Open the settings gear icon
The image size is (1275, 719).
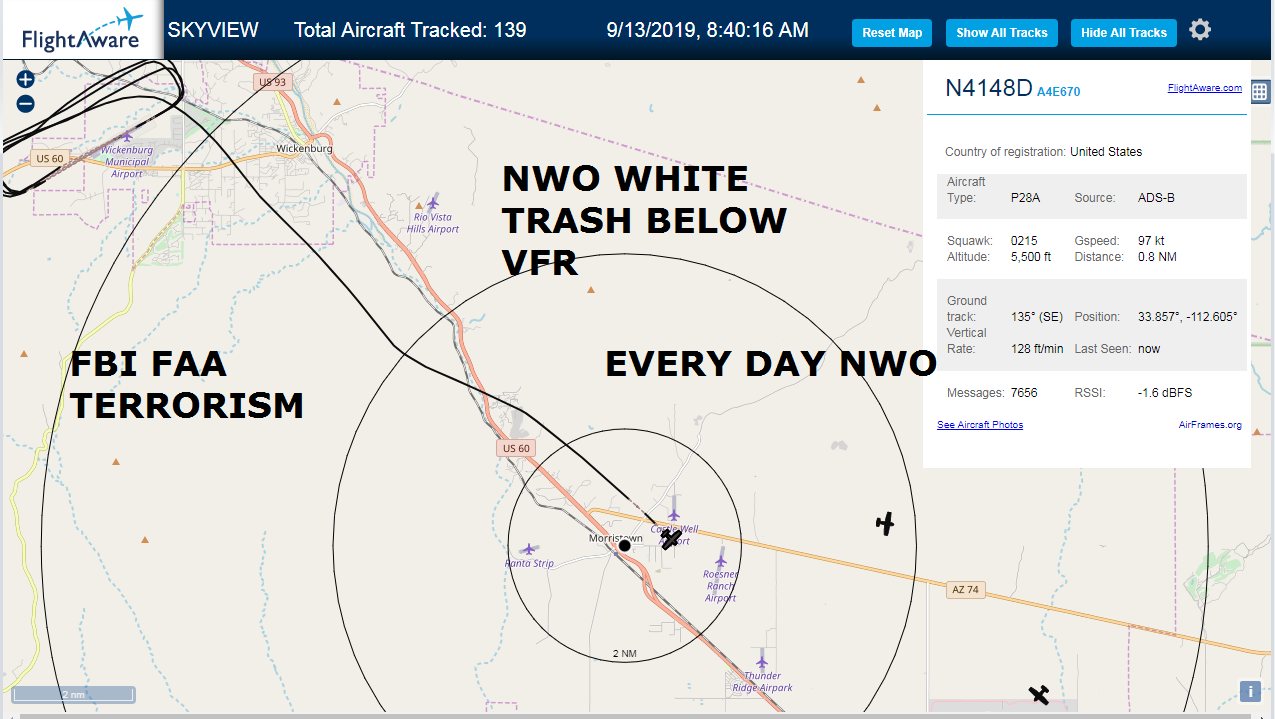point(1200,30)
